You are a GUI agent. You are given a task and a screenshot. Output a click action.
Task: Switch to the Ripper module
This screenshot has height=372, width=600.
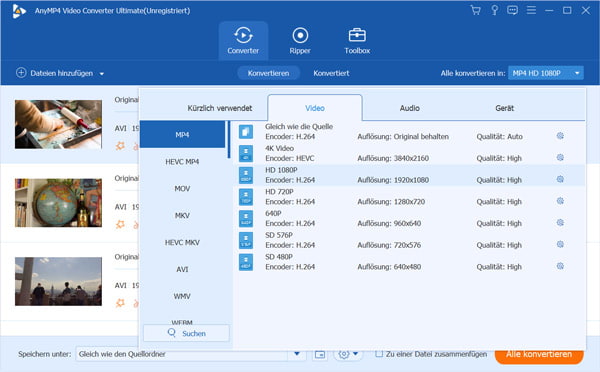click(x=300, y=41)
